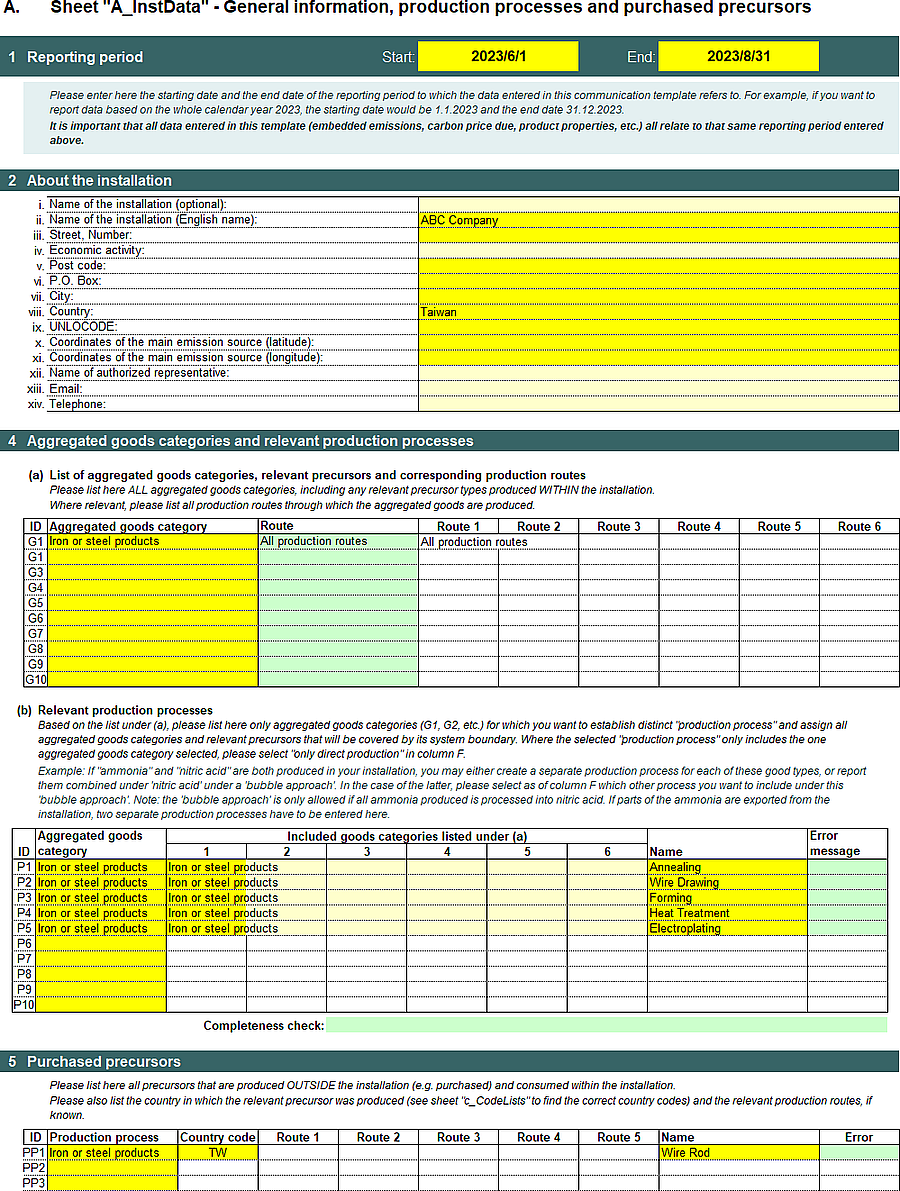Click the 'Forming' process name cell
900x1191 pixels.
click(728, 898)
